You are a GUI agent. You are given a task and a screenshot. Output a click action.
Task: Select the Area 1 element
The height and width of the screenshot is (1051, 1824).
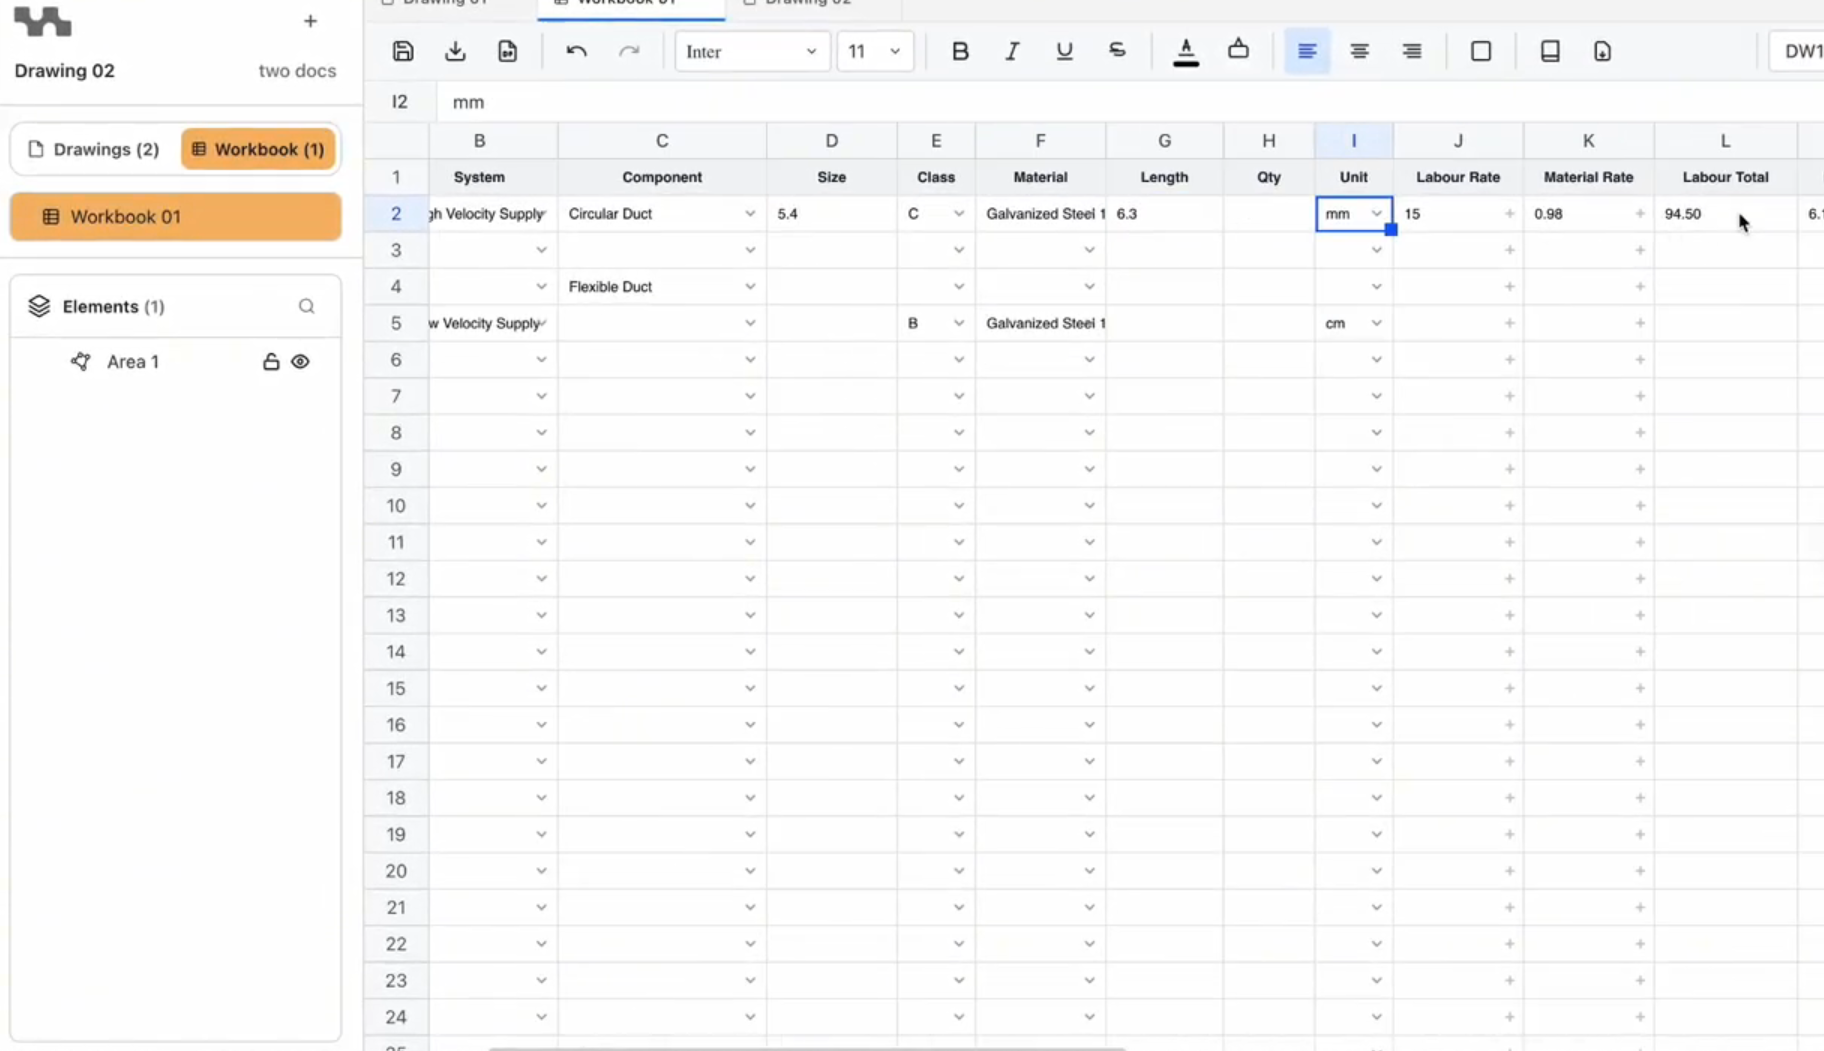(x=132, y=362)
